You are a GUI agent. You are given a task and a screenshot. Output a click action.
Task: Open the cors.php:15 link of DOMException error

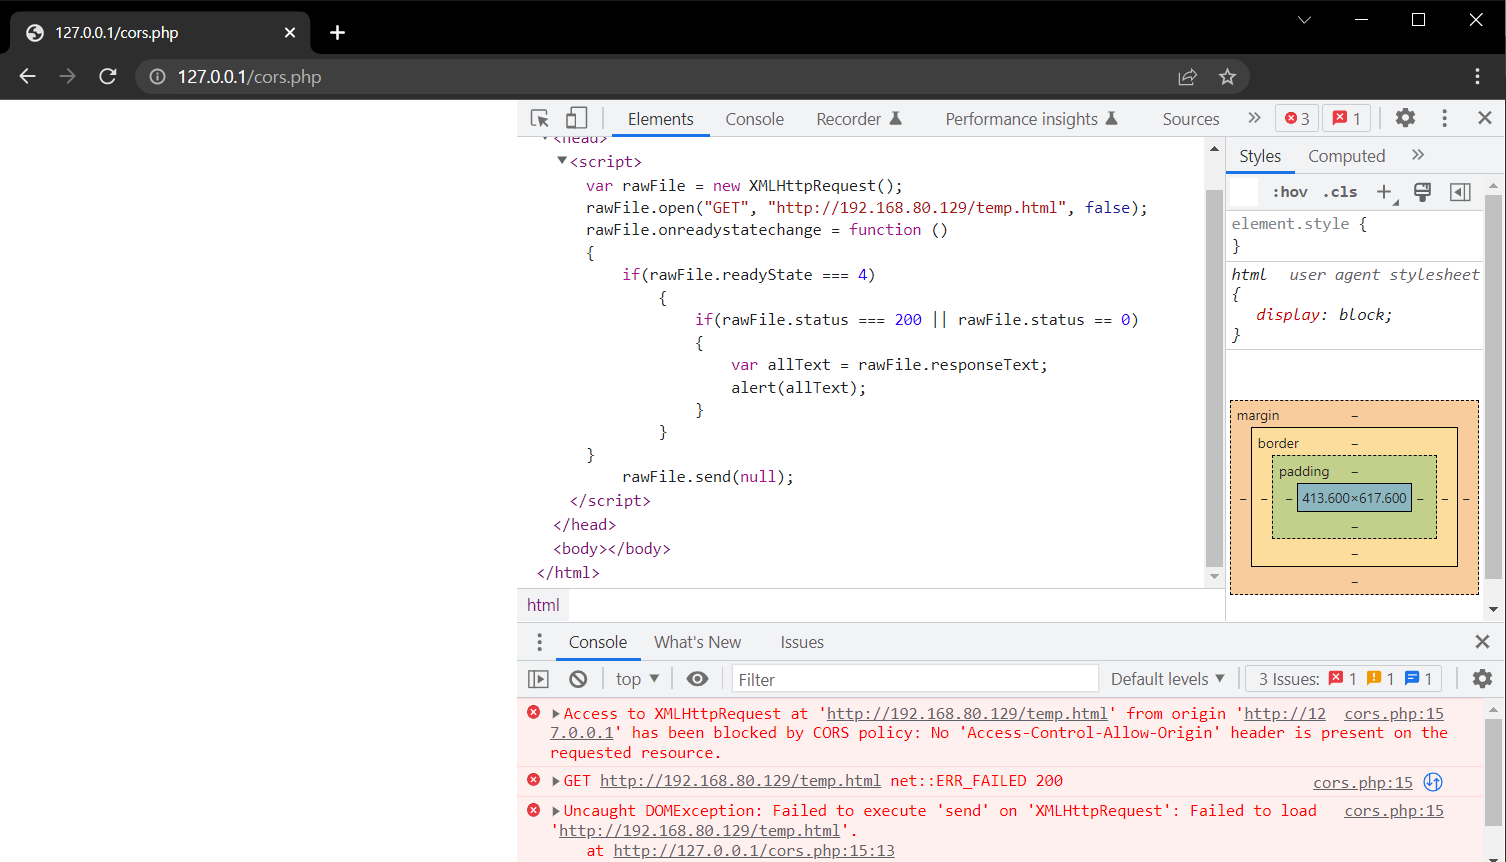1394,811
